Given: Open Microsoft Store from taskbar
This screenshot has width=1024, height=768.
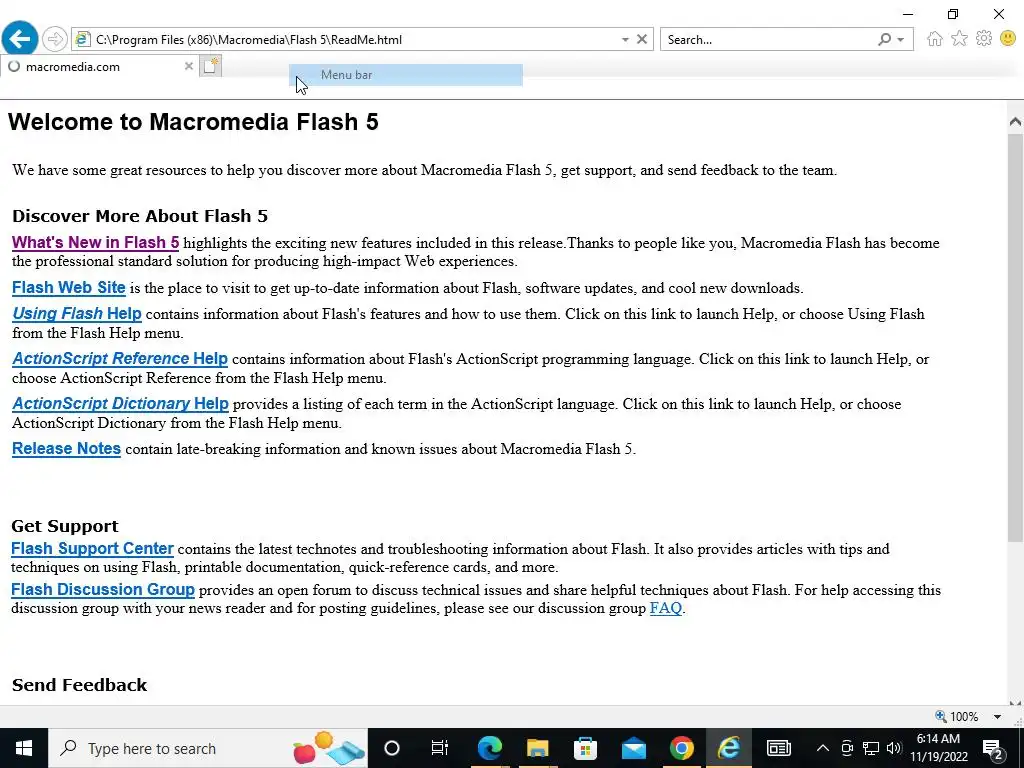Looking at the screenshot, I should point(585,748).
